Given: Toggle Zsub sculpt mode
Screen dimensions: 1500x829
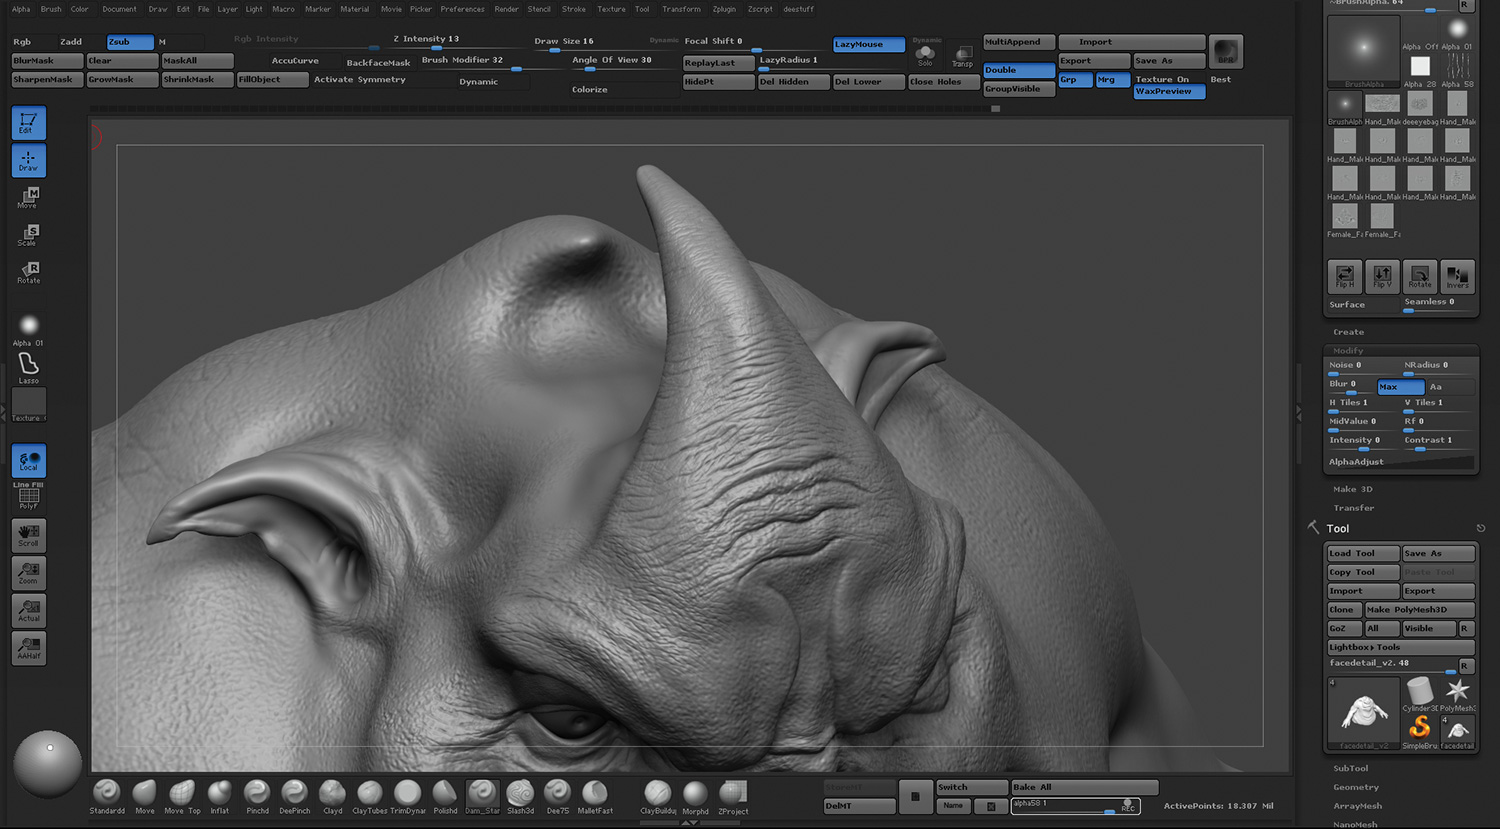Looking at the screenshot, I should (130, 42).
